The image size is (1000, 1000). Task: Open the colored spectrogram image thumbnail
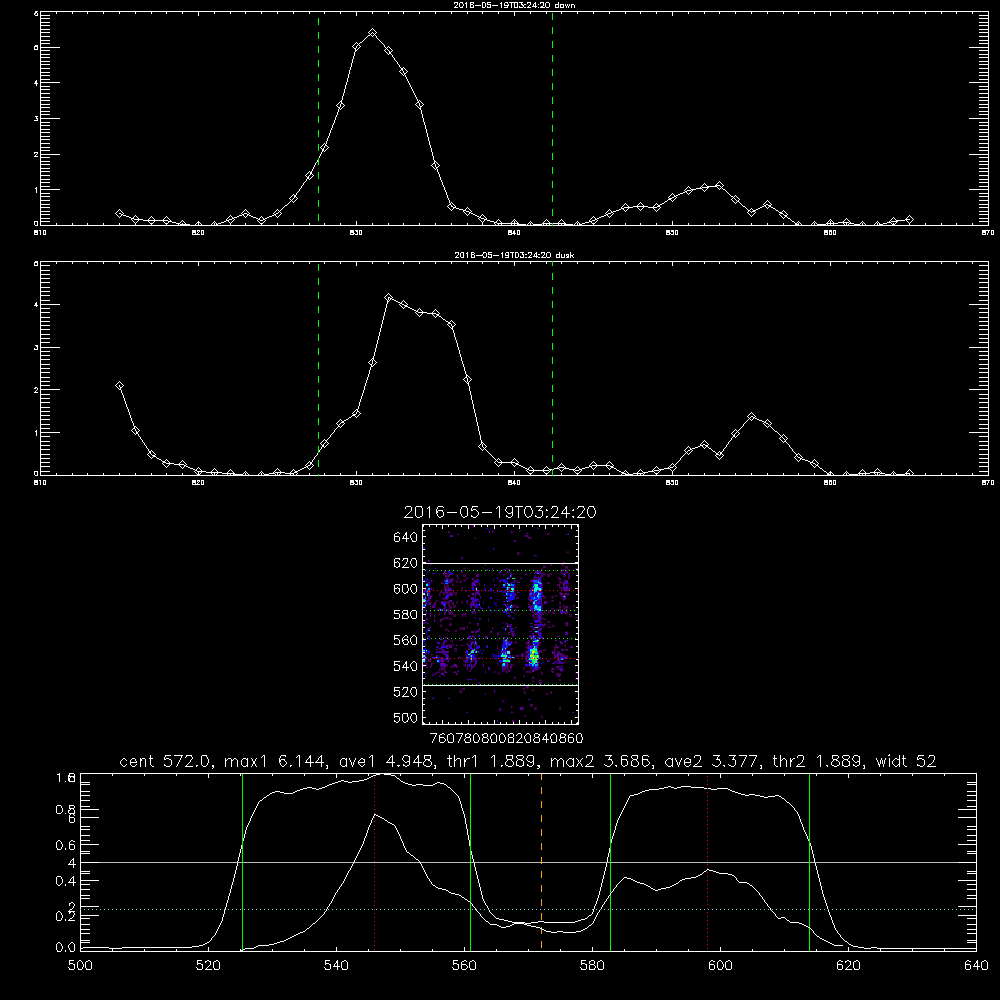pyautogui.click(x=501, y=624)
